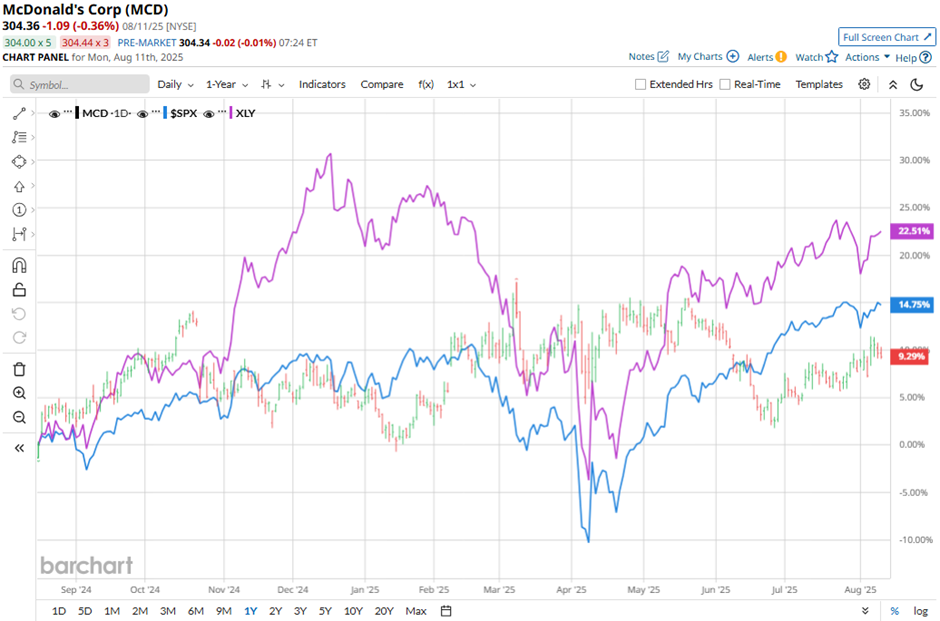This screenshot has width=940, height=621.
Task: Click Compare to add symbols
Action: coord(382,85)
